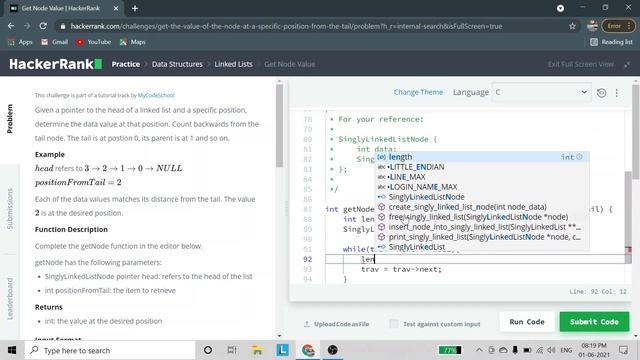Open the notification center icon
This screenshot has width=640, height=360.
click(623, 350)
